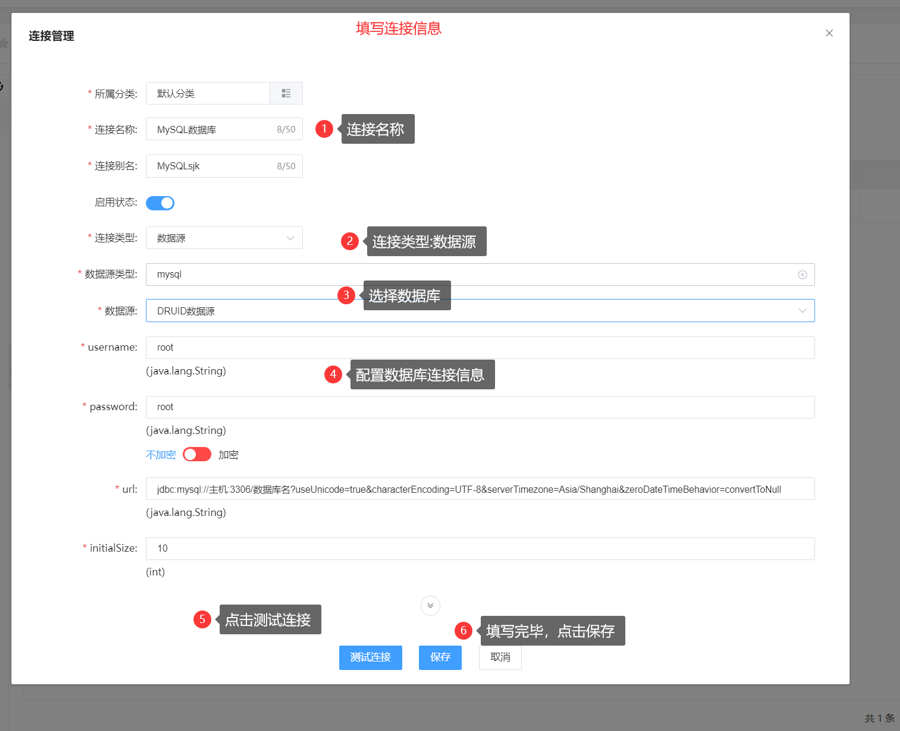Cancel the connection dialog
The image size is (900, 731).
[x=500, y=657]
